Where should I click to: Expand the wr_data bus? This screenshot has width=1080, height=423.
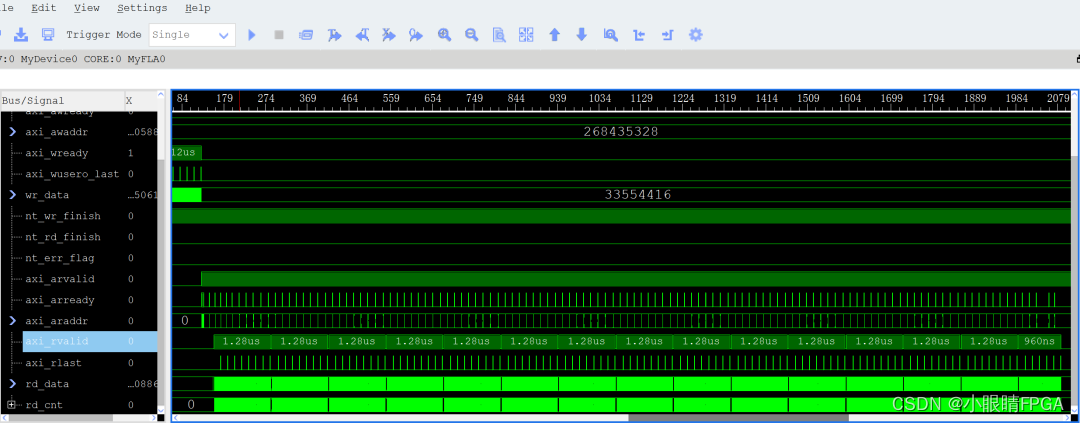12,195
